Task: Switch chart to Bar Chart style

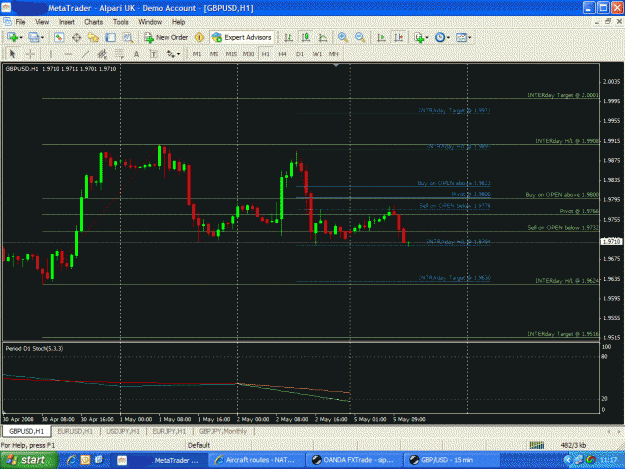Action: (288, 37)
